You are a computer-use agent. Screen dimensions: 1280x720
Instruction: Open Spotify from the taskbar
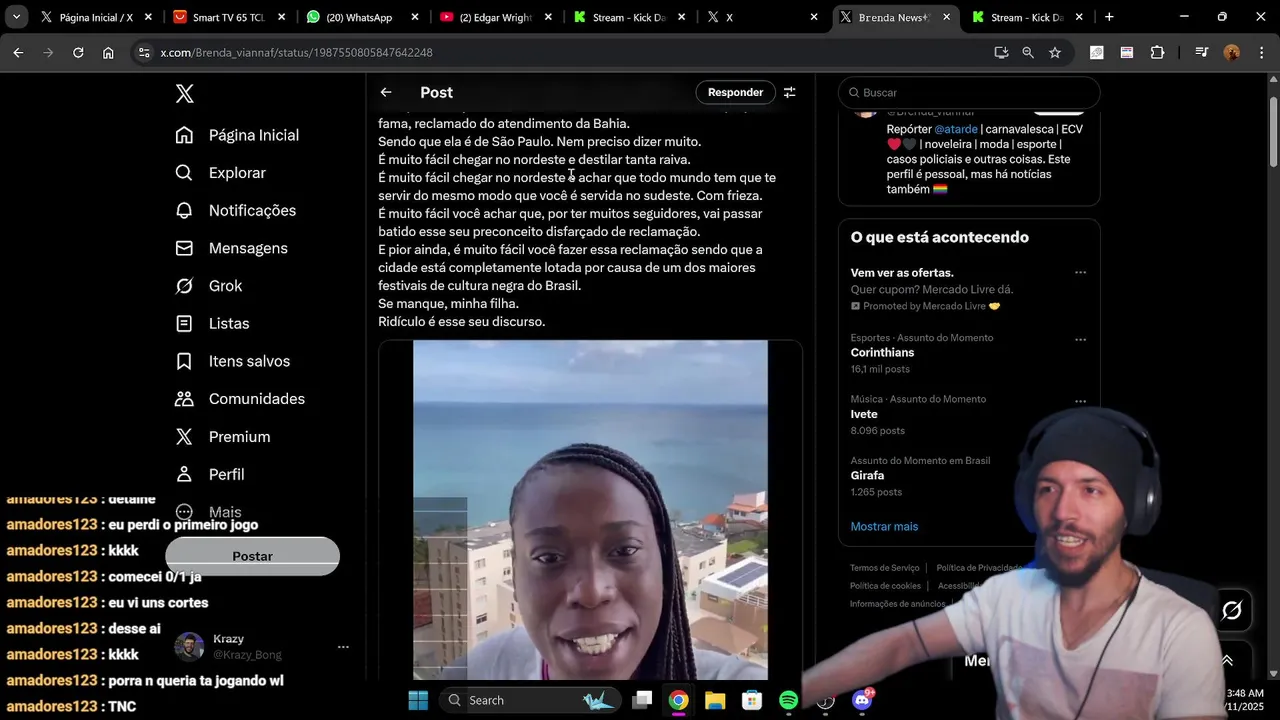[788, 700]
